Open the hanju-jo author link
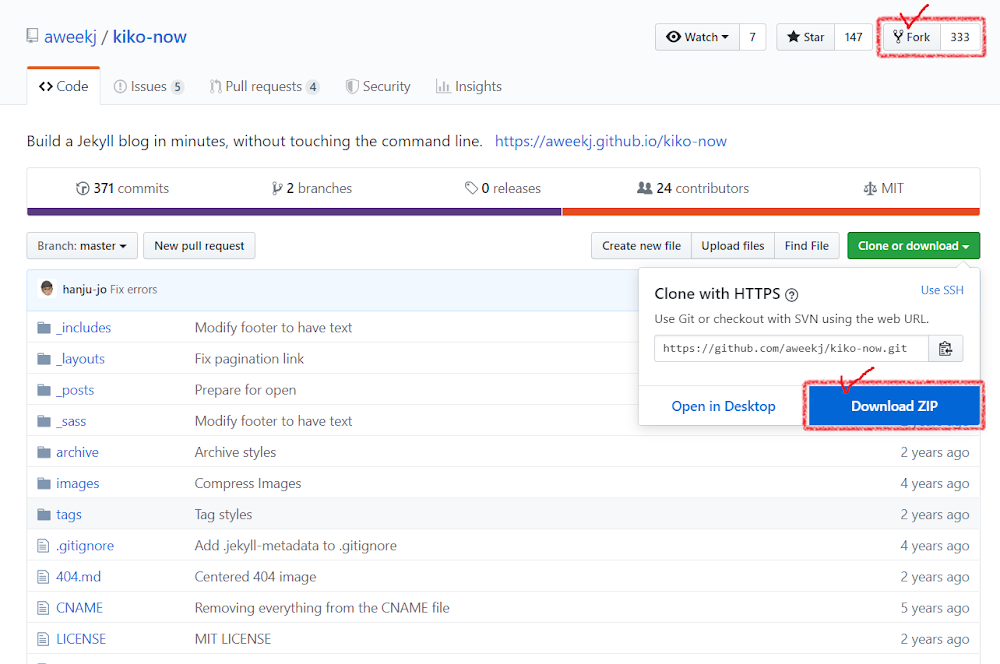Viewport: 1000px width, 664px height. pyautogui.click(x=84, y=290)
